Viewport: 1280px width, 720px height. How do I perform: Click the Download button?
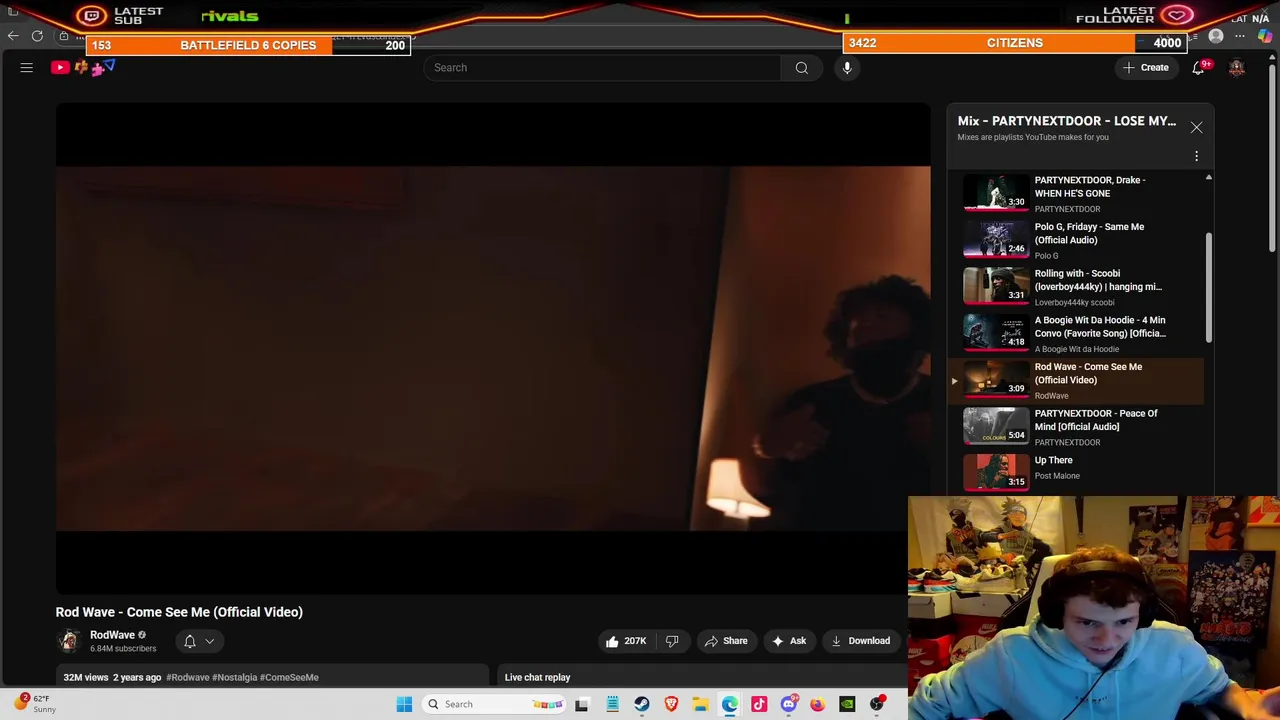pos(860,641)
